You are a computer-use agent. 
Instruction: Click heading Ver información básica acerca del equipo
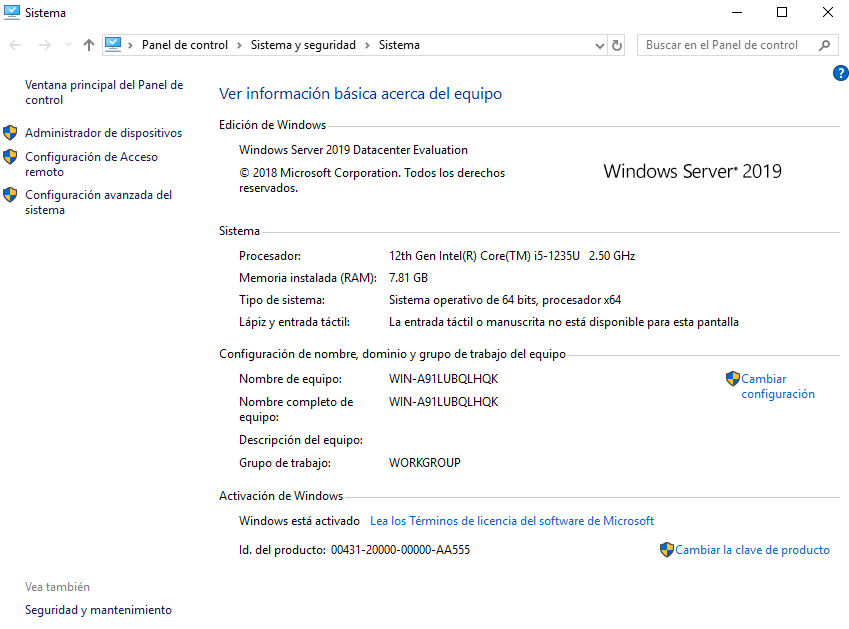pyautogui.click(x=360, y=94)
